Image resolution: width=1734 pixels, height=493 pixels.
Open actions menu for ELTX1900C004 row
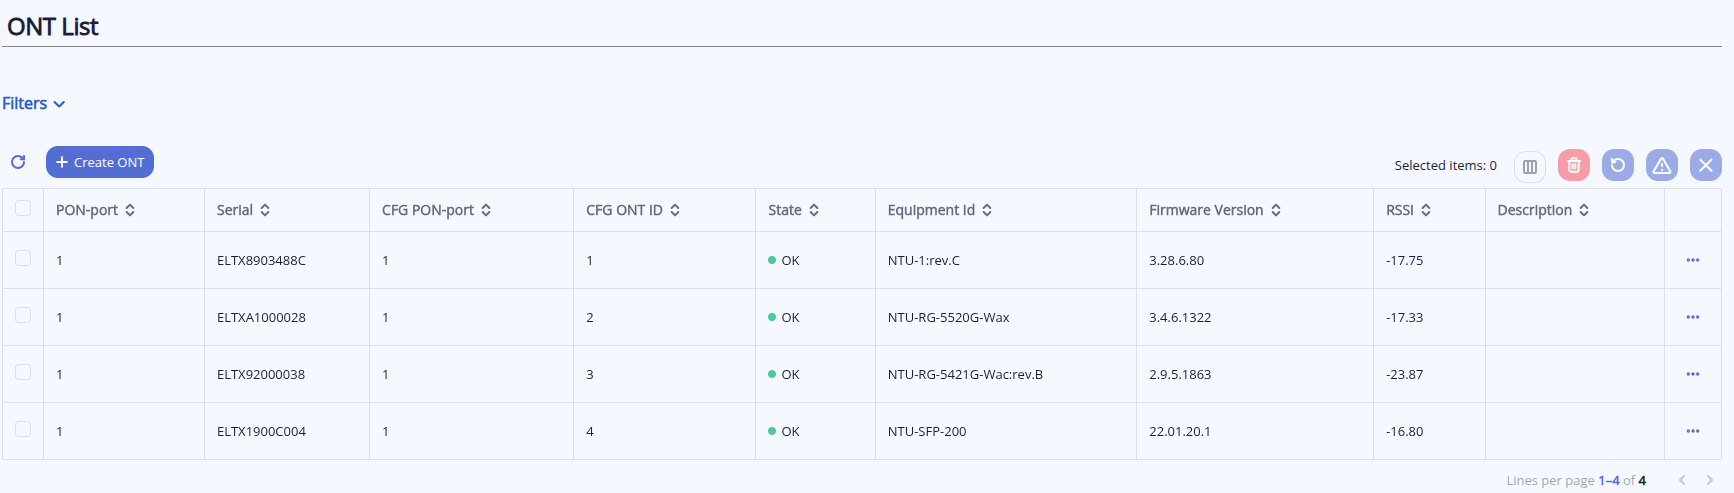tap(1692, 431)
